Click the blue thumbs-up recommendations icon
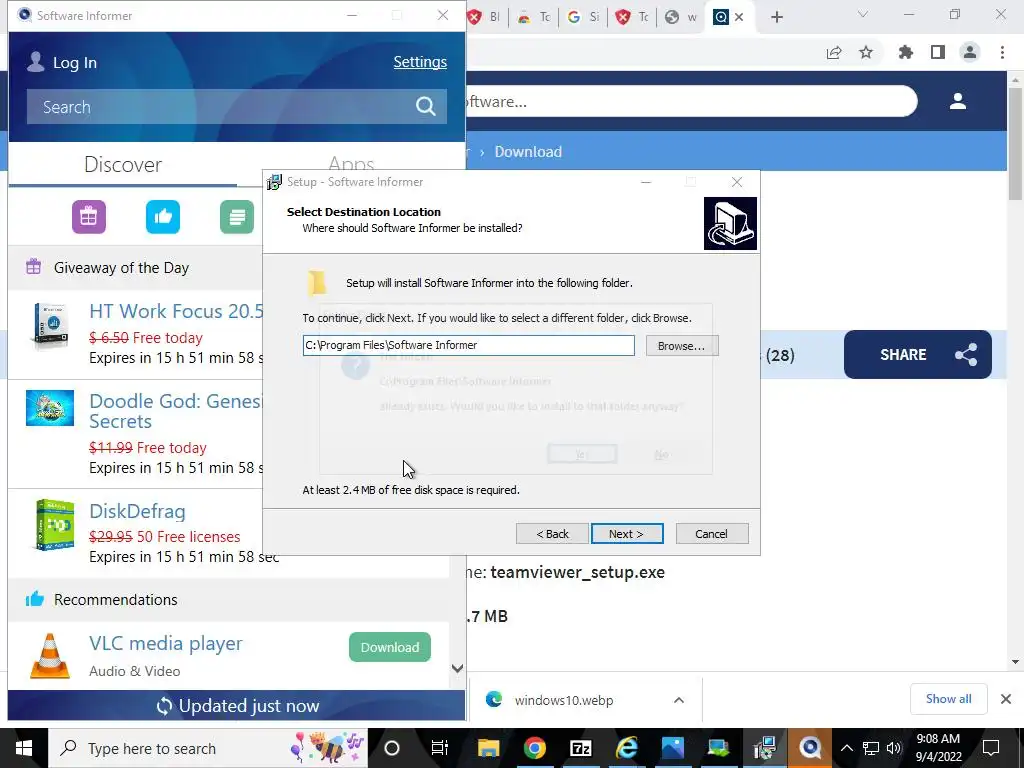The width and height of the screenshot is (1024, 768). 163,217
